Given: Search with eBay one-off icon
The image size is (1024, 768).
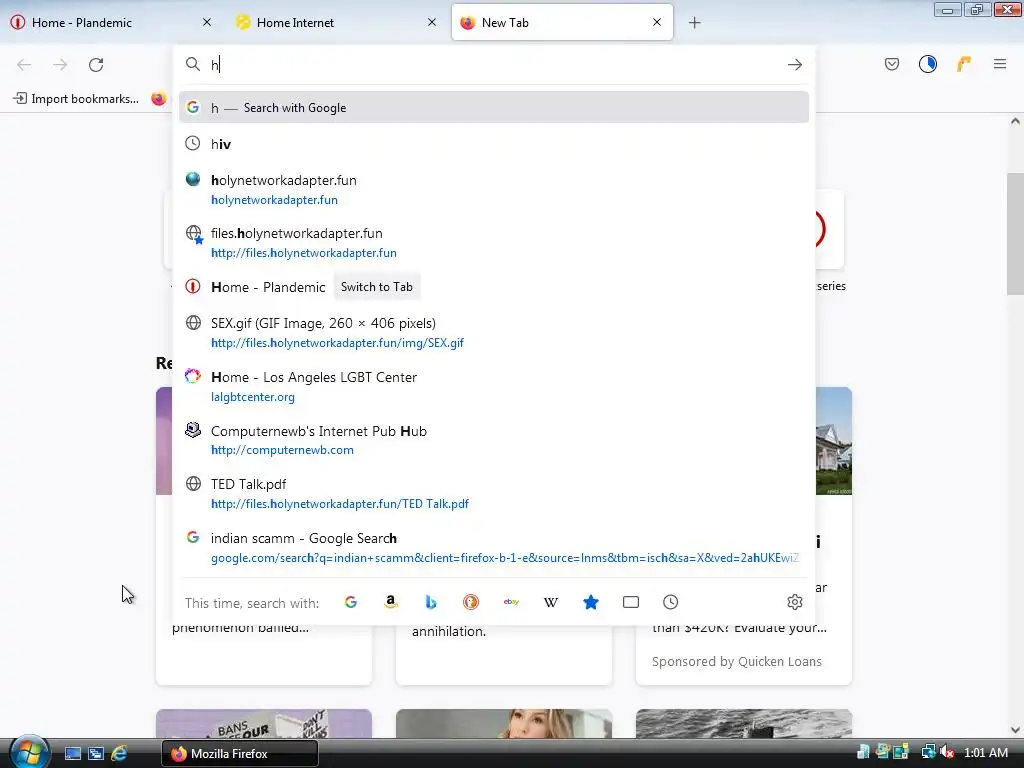Looking at the screenshot, I should [511, 602].
